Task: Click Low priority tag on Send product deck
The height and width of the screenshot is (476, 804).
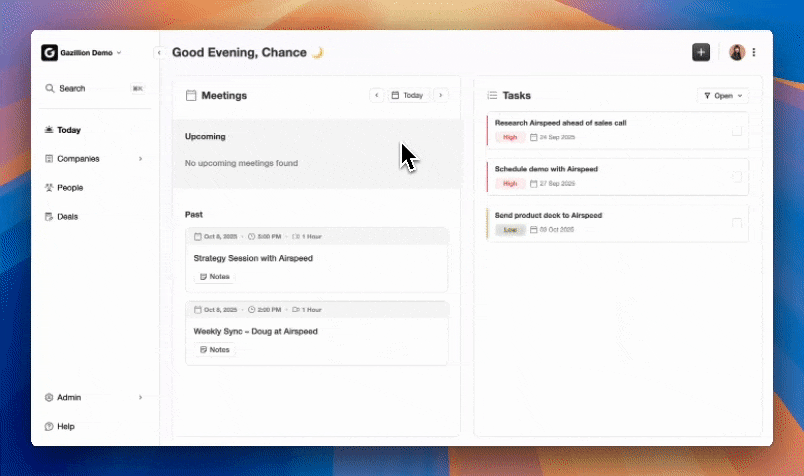Action: [x=510, y=230]
